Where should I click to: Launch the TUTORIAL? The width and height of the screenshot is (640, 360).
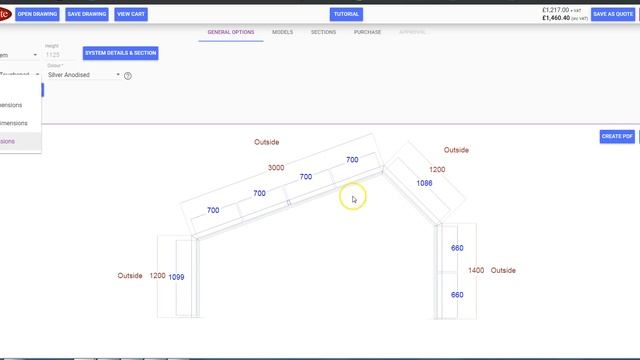tap(346, 14)
